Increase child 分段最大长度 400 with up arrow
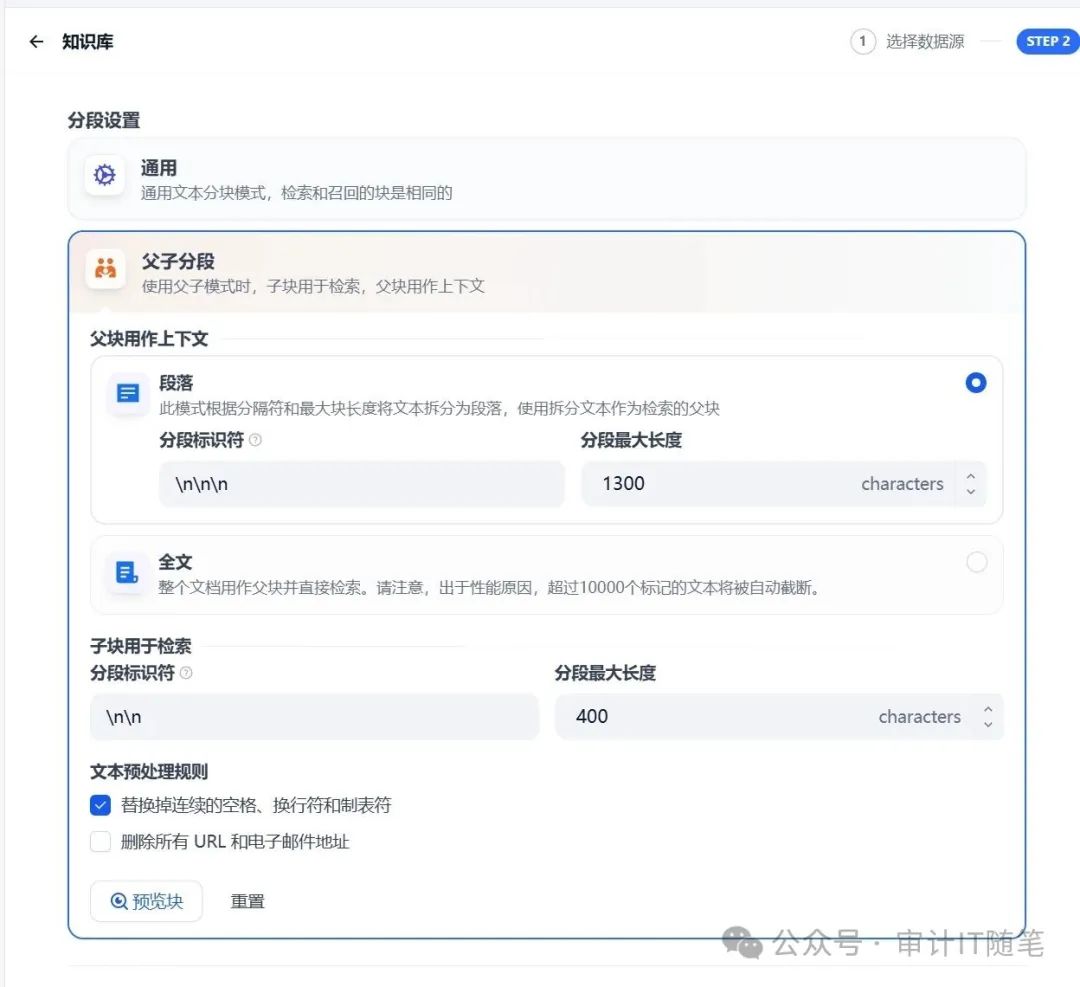 pos(988,709)
